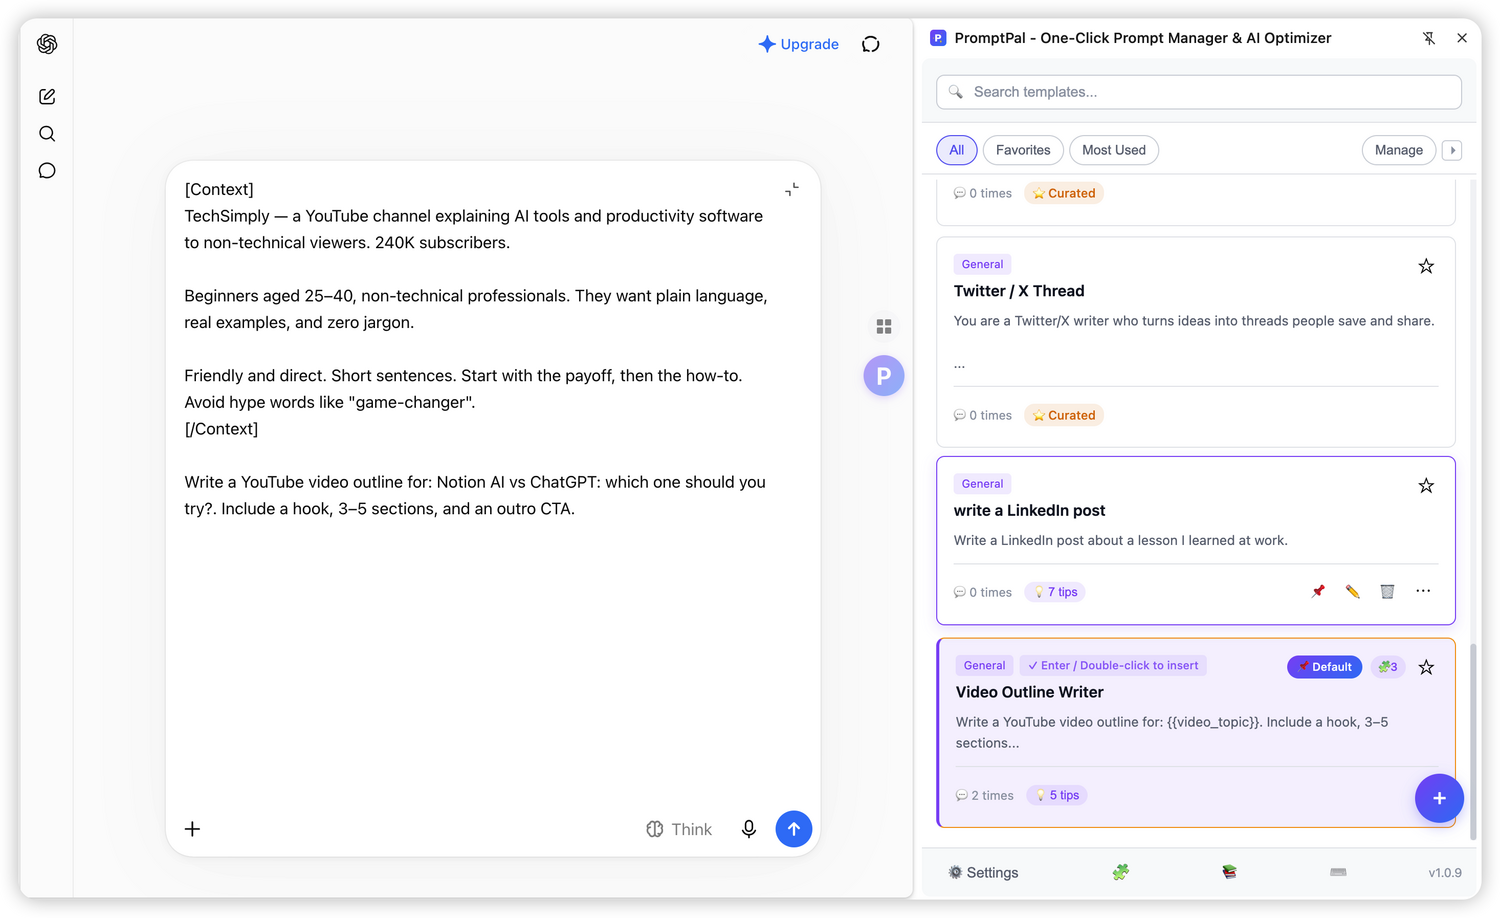Pin the write a LinkedIn post template
This screenshot has width=1500, height=918.
[1319, 591]
